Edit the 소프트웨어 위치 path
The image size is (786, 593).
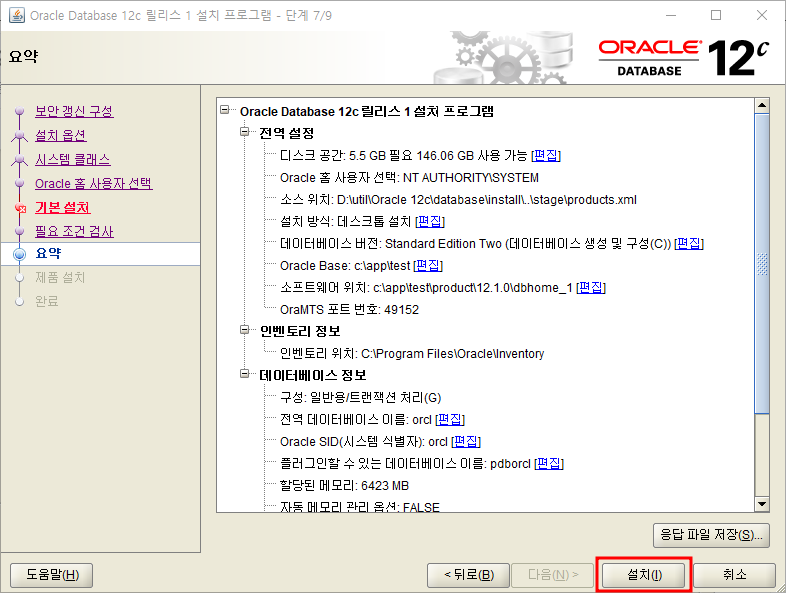(591, 288)
